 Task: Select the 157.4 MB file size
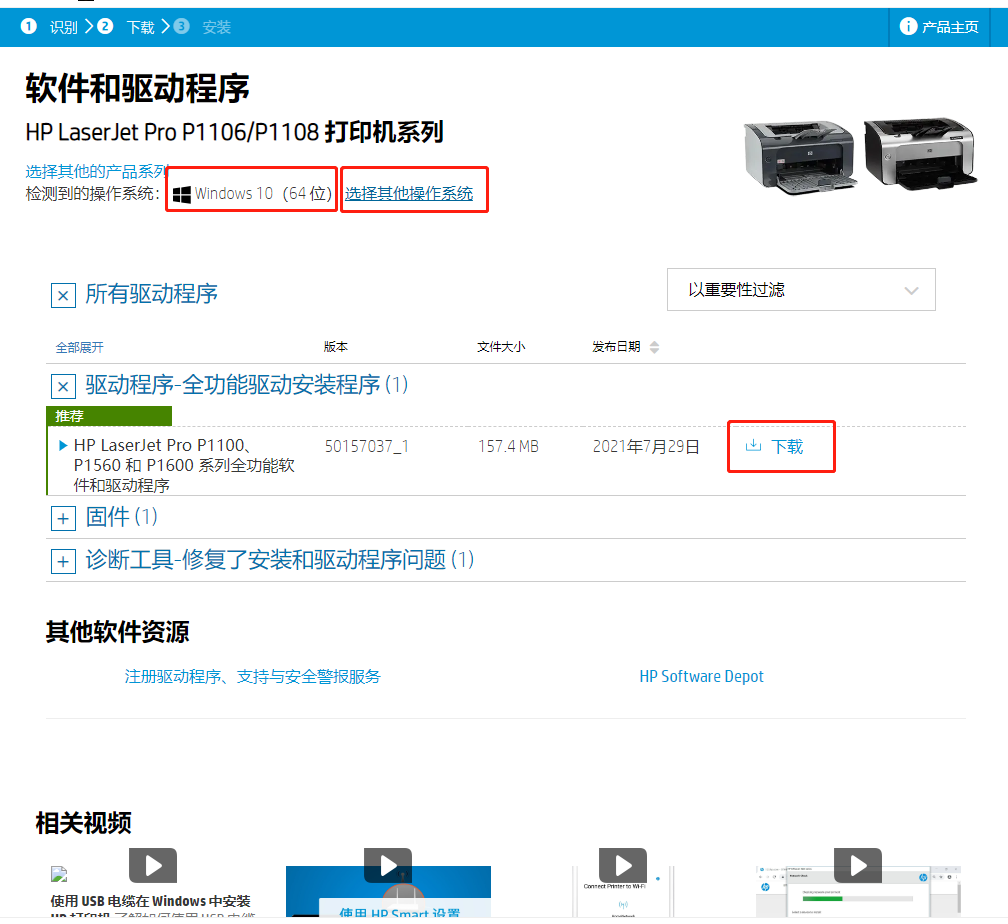pos(508,446)
